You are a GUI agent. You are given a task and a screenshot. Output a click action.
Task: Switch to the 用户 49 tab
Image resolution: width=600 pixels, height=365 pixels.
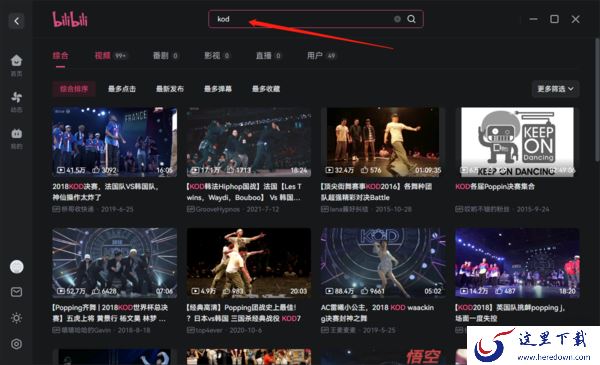coord(321,56)
